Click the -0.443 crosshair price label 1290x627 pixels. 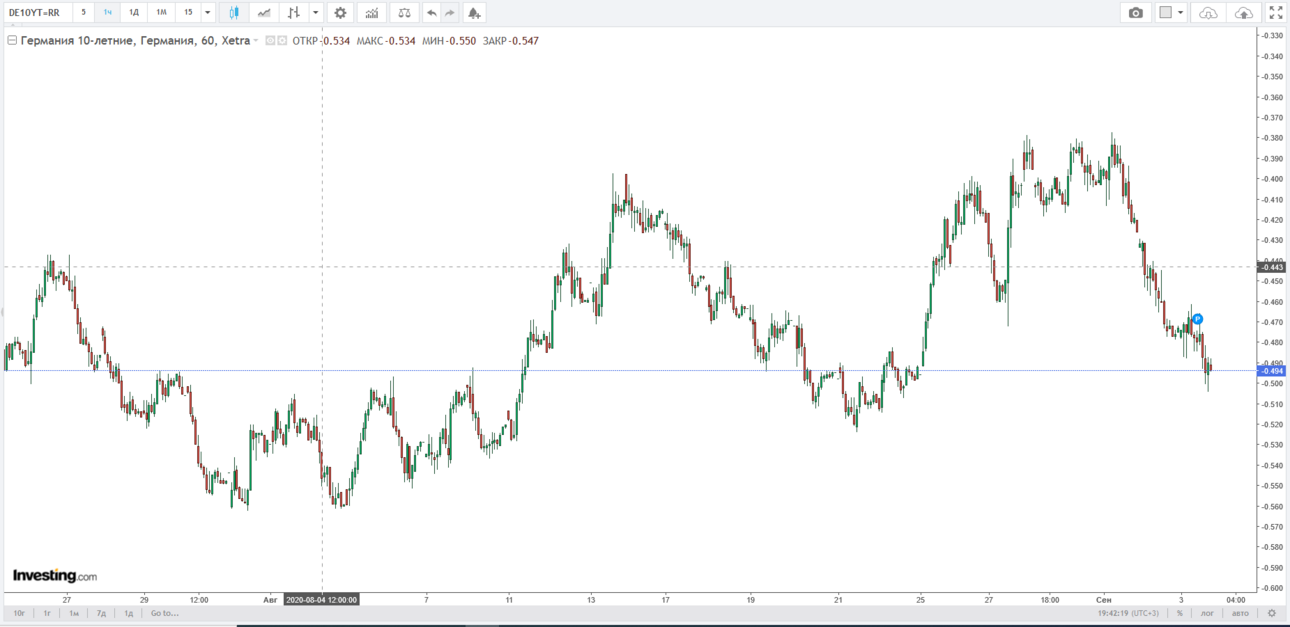click(1272, 267)
